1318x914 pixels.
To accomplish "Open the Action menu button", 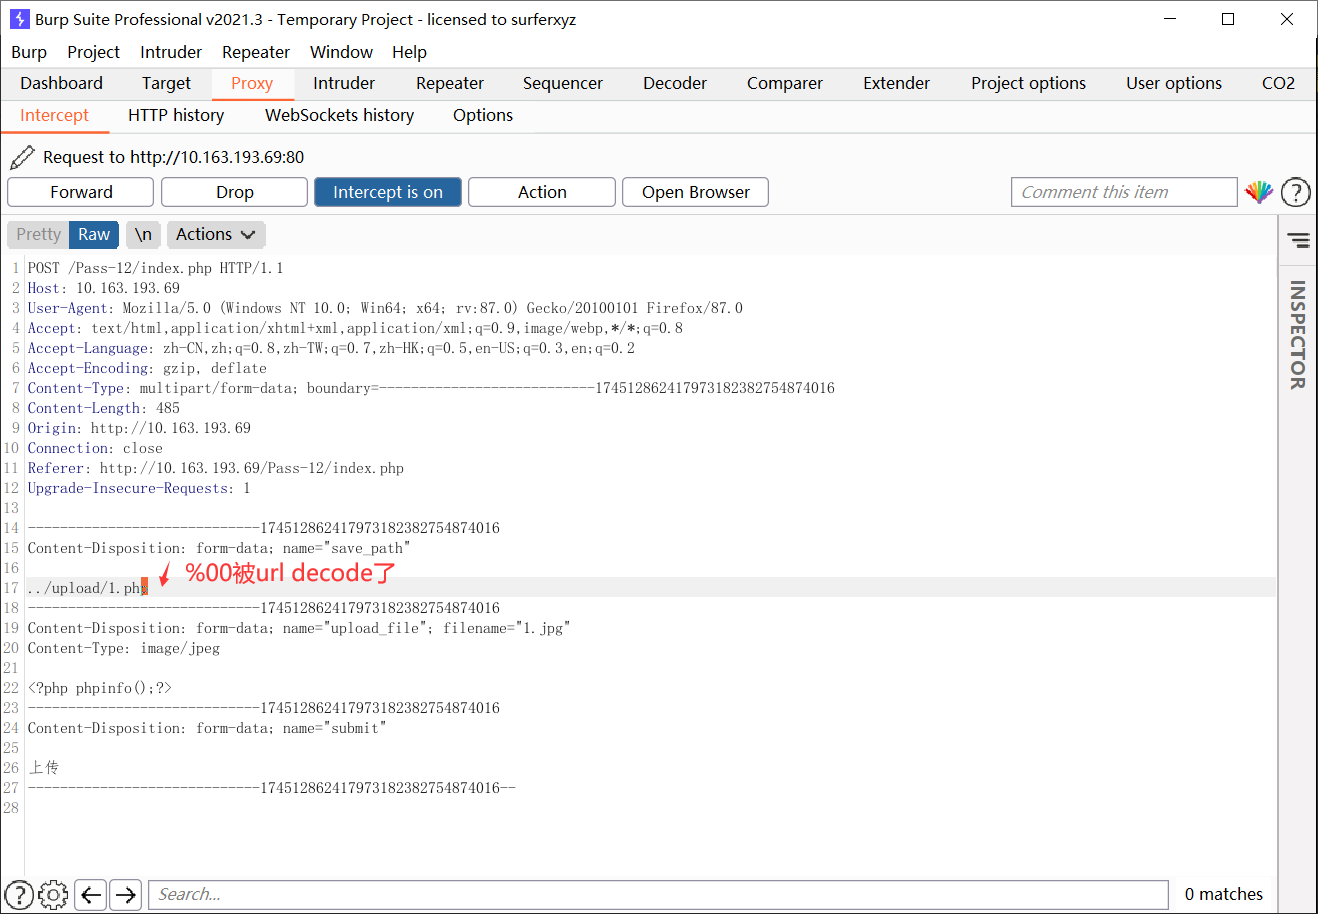I will pyautogui.click(x=542, y=192).
